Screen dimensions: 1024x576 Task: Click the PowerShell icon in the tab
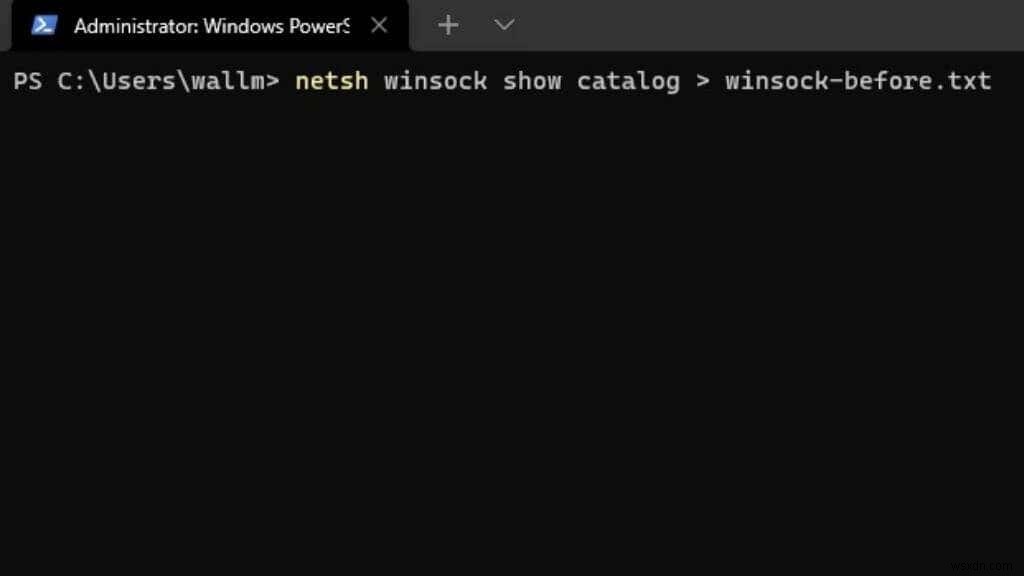click(44, 25)
